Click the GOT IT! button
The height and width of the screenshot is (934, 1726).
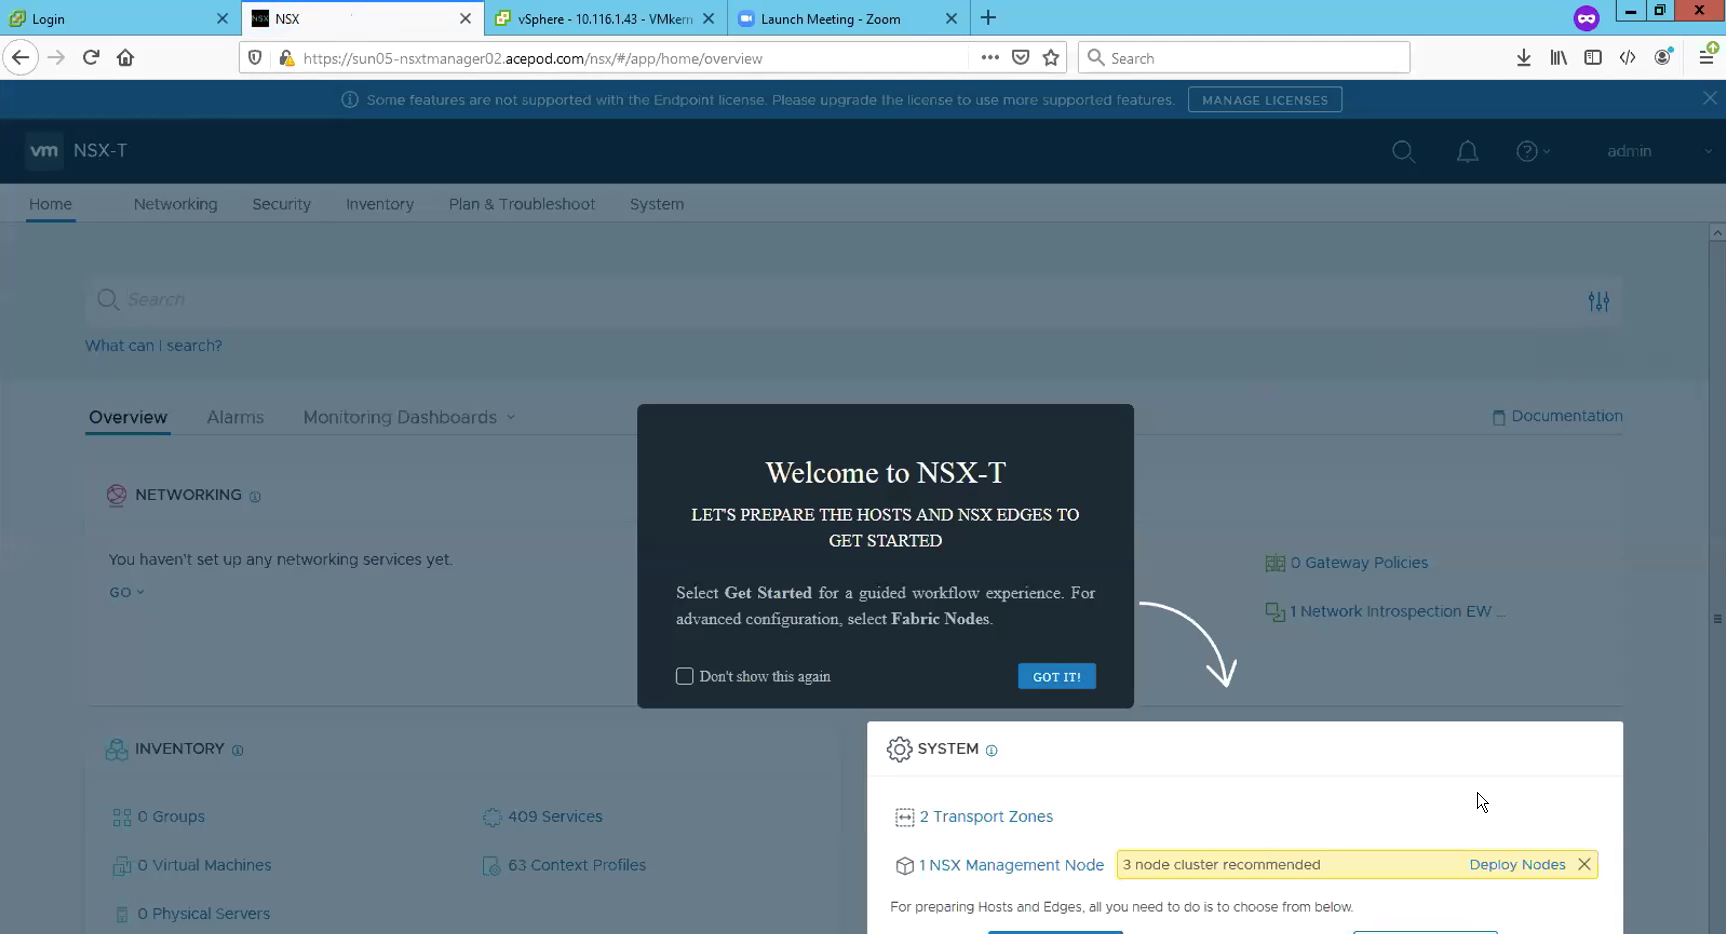click(x=1057, y=676)
